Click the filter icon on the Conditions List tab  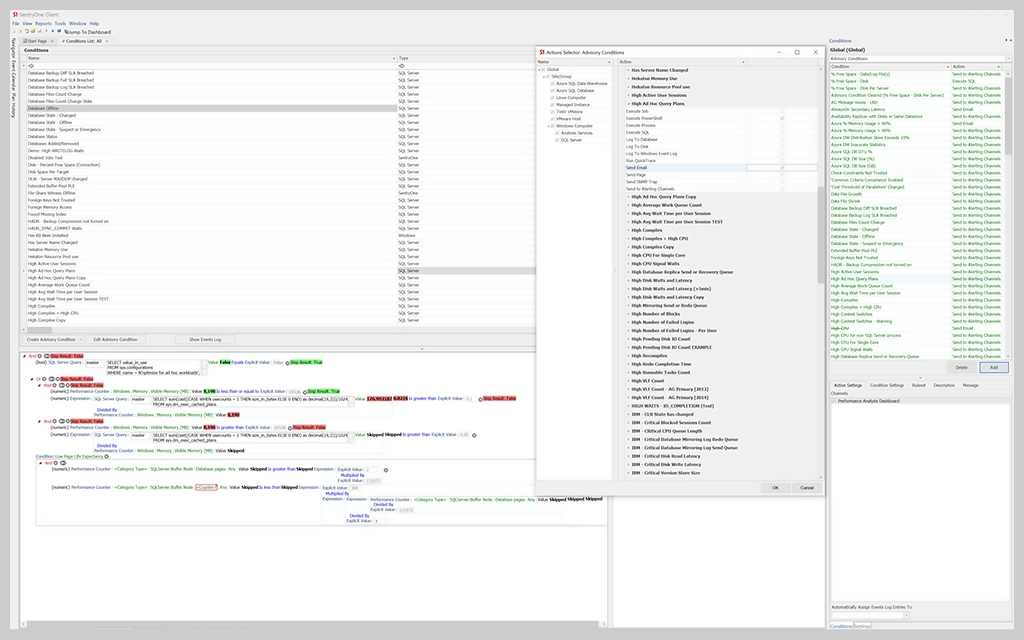(x=64, y=41)
